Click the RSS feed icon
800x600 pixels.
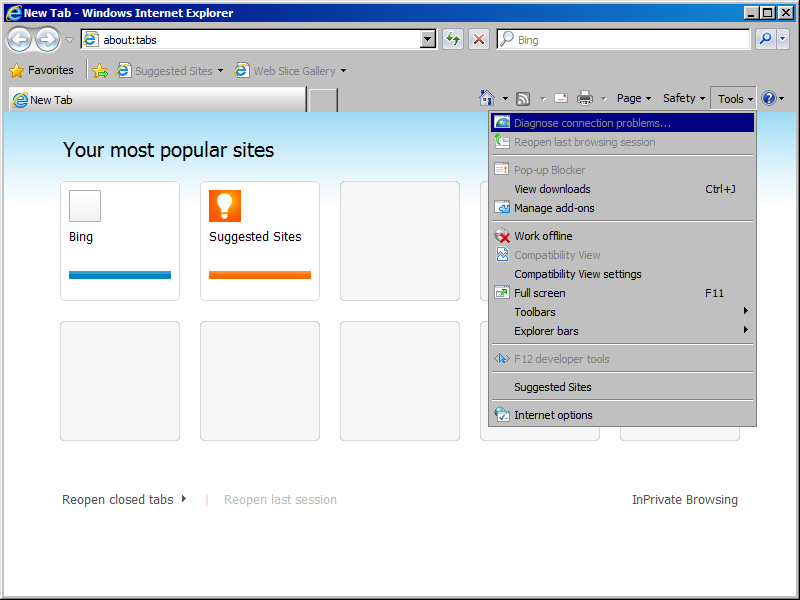522,98
